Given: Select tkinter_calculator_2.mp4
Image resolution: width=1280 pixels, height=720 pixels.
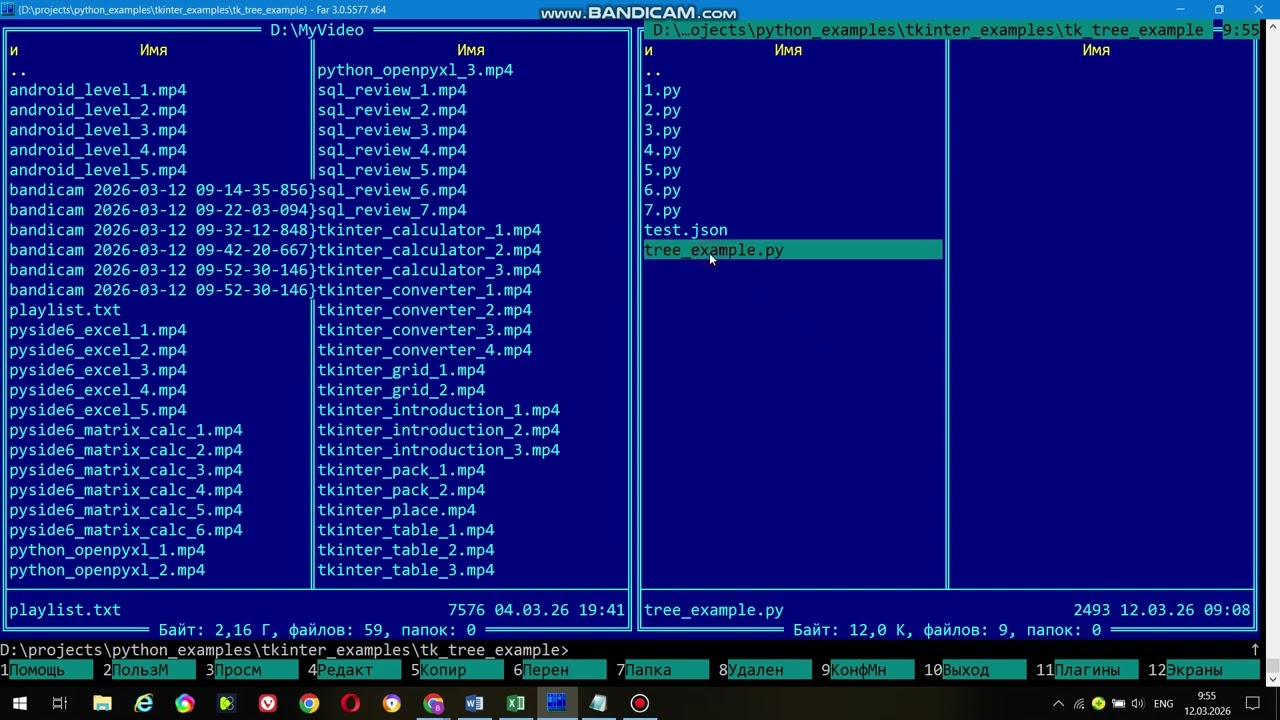Looking at the screenshot, I should (429, 250).
